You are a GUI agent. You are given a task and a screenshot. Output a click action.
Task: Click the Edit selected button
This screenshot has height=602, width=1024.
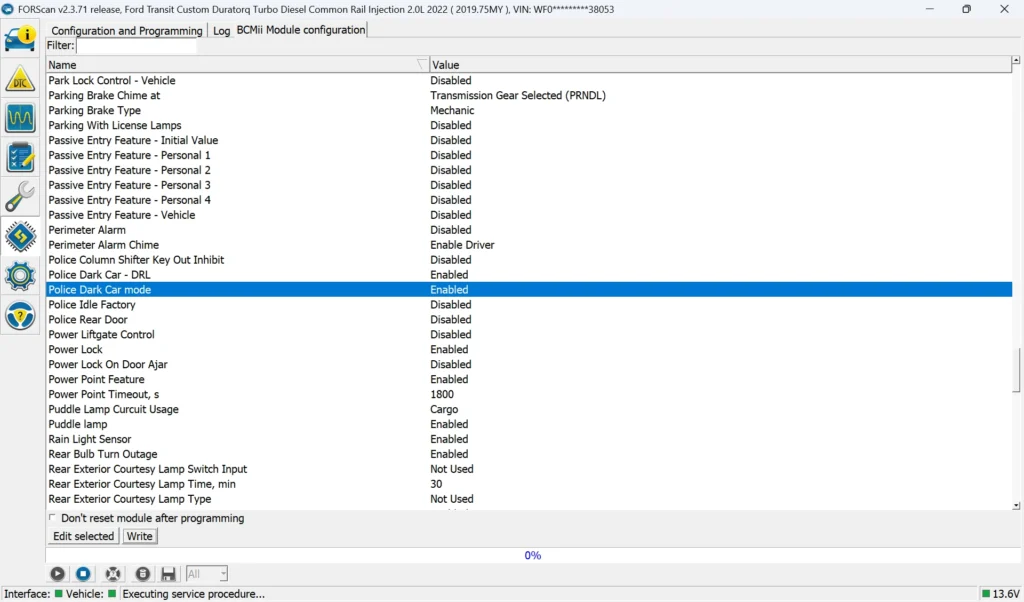84,536
